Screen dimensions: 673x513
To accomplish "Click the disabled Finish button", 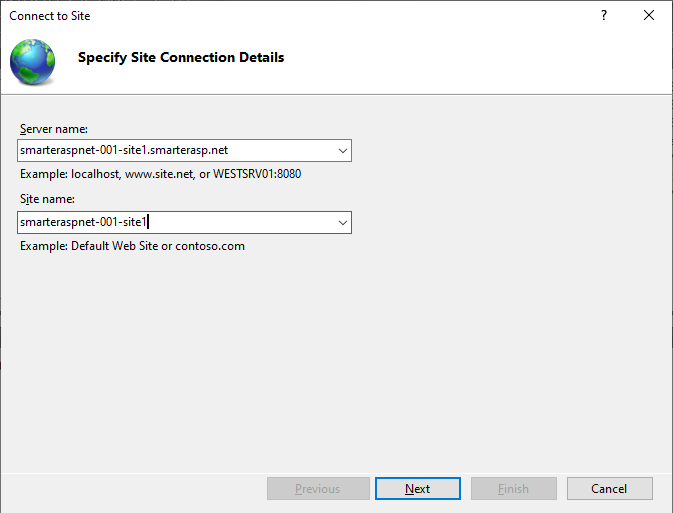I will (513, 489).
